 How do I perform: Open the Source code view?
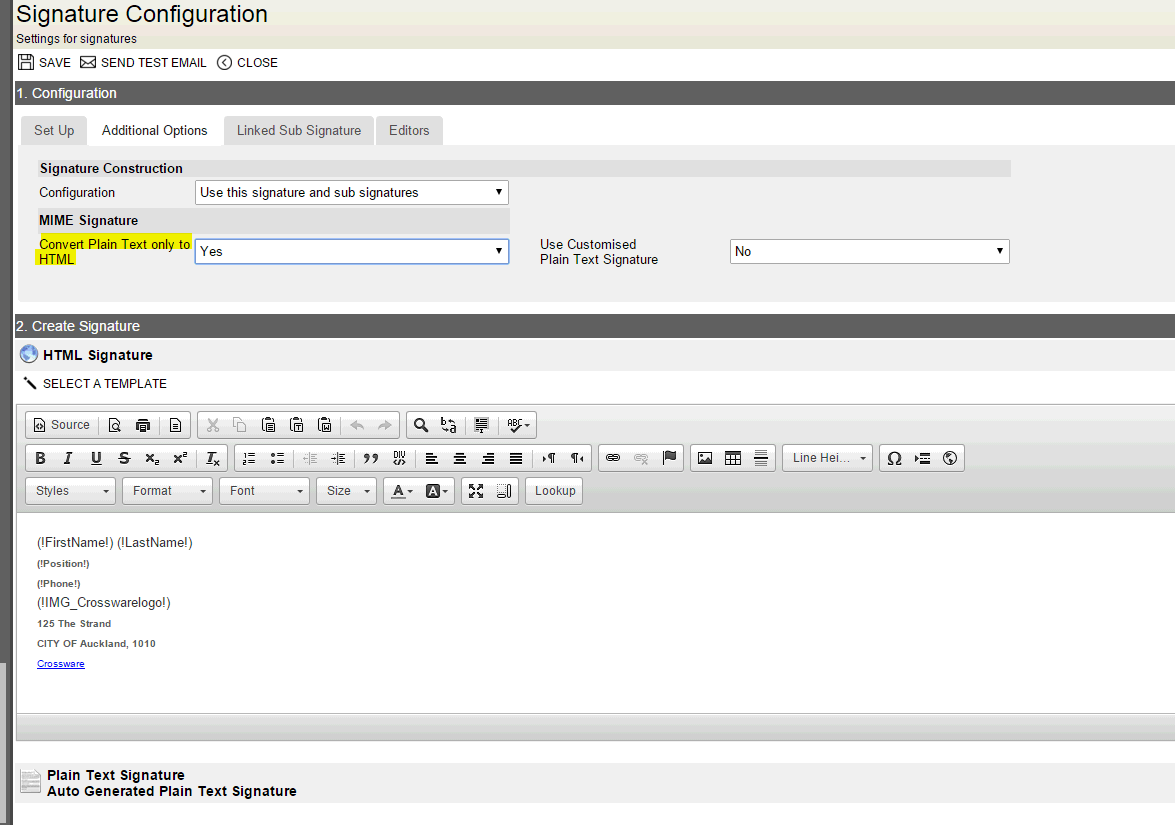point(60,424)
